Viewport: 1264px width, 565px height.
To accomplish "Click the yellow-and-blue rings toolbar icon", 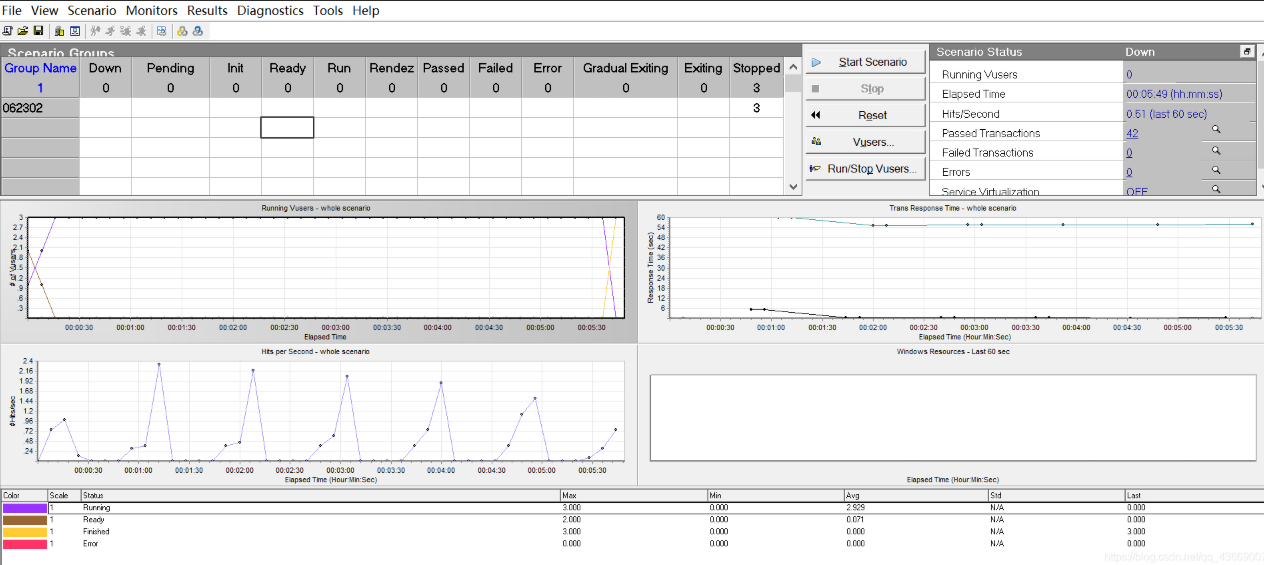I will point(182,31).
